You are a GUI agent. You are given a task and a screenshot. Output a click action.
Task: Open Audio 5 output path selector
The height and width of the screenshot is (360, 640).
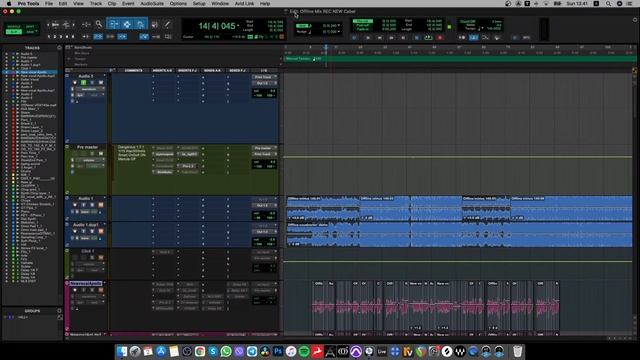(x=263, y=83)
